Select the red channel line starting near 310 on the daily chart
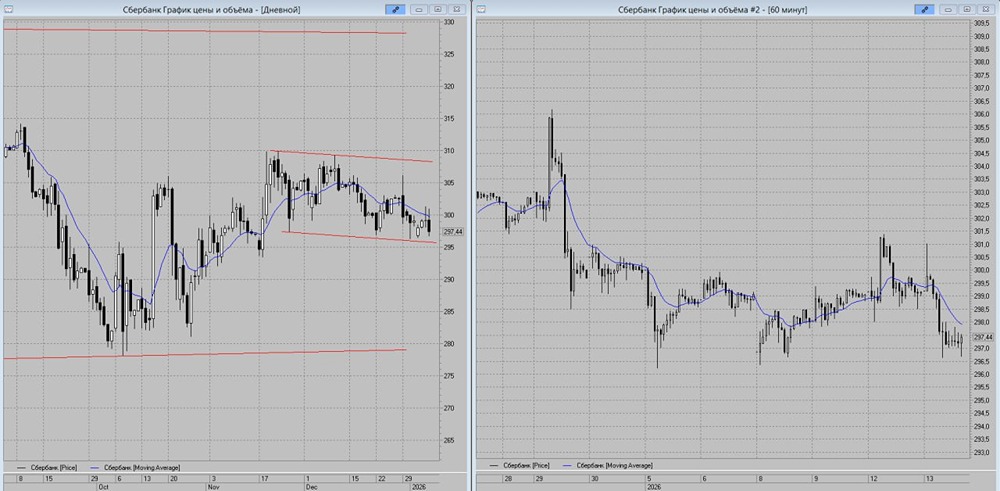 [351, 156]
